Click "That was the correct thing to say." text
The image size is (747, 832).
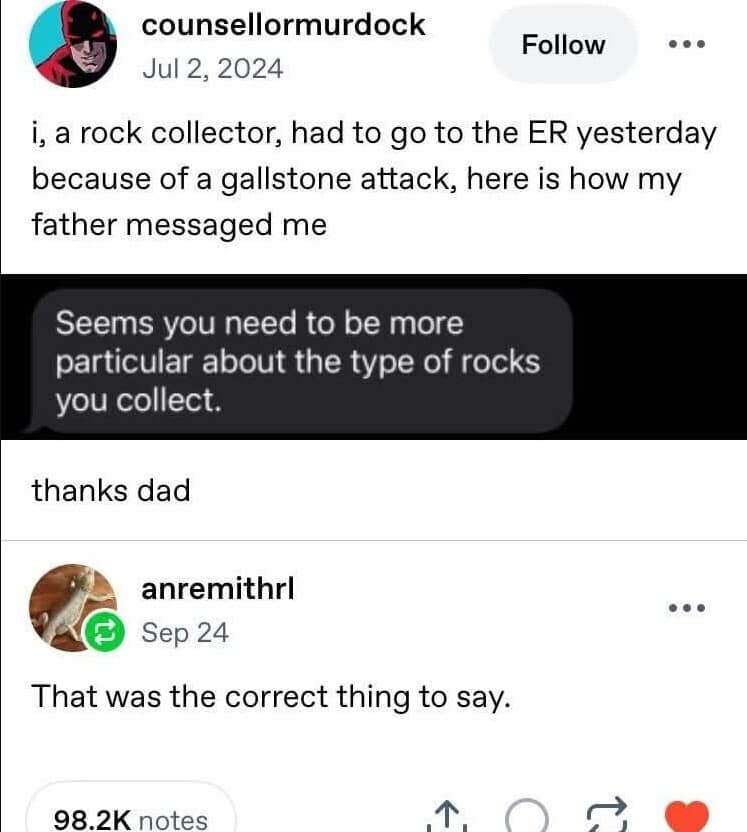pos(271,696)
